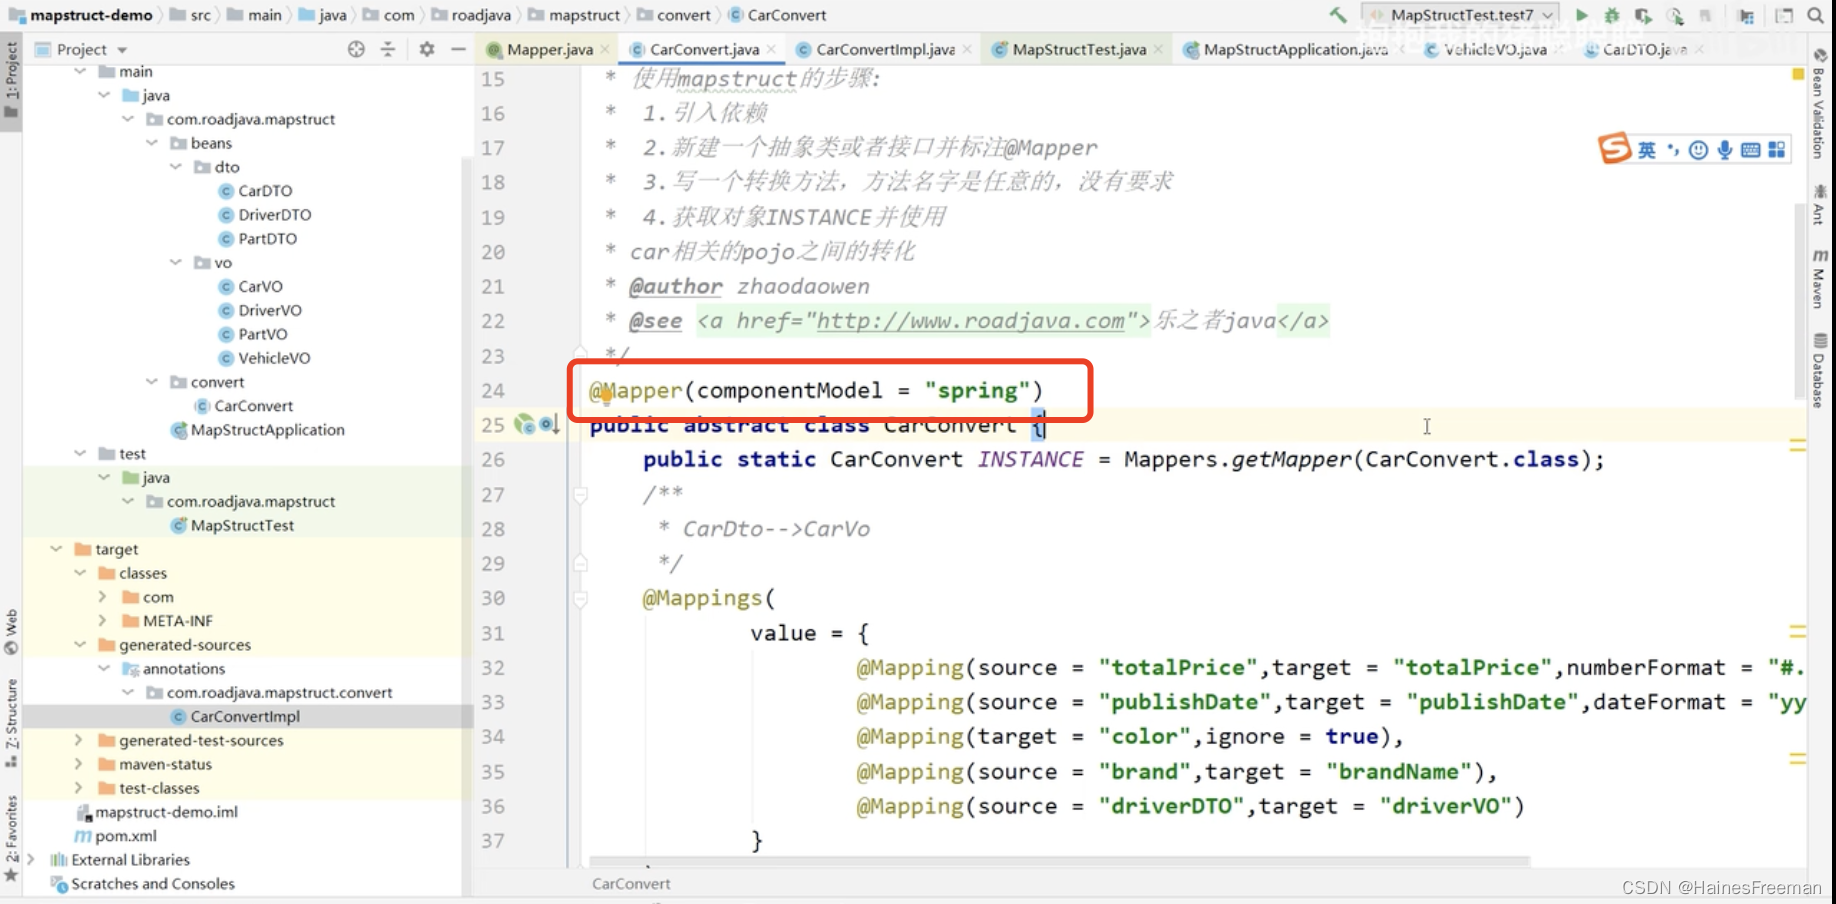Viewport: 1836px width, 904px height.
Task: Open Sogou emoji smiley icon
Action: (1698, 150)
